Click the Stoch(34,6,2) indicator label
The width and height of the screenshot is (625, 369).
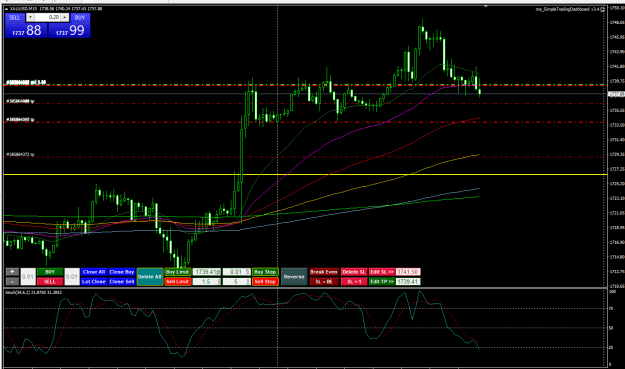pos(33,292)
